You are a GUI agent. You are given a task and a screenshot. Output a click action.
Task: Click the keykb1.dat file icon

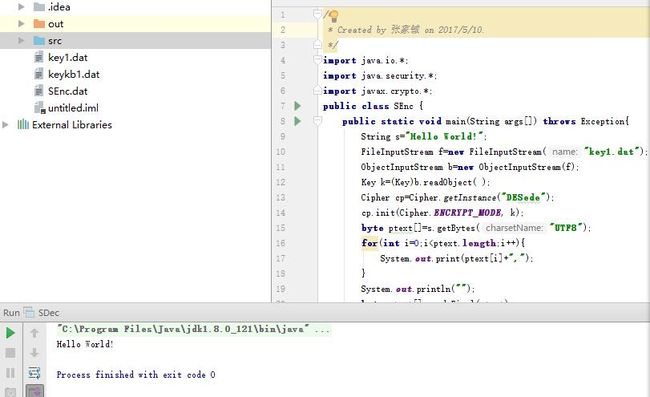point(39,74)
